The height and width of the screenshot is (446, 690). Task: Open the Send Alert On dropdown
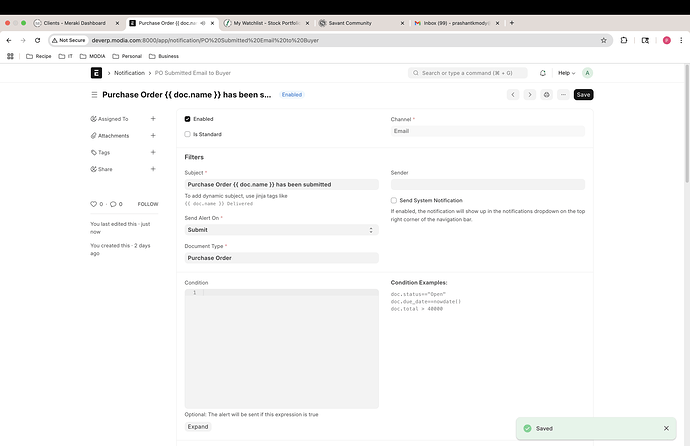click(x=282, y=230)
